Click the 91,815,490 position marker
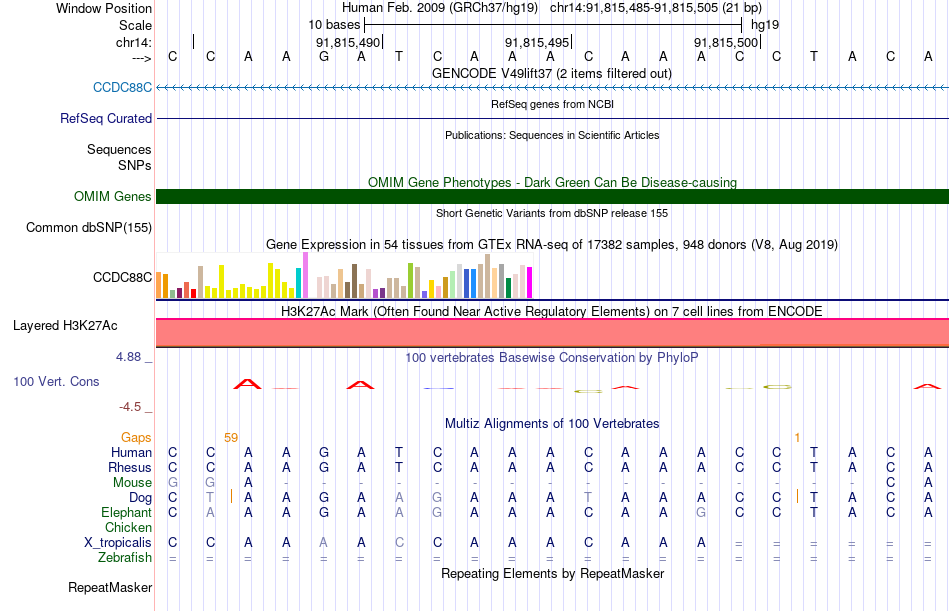 pyautogui.click(x=348, y=42)
